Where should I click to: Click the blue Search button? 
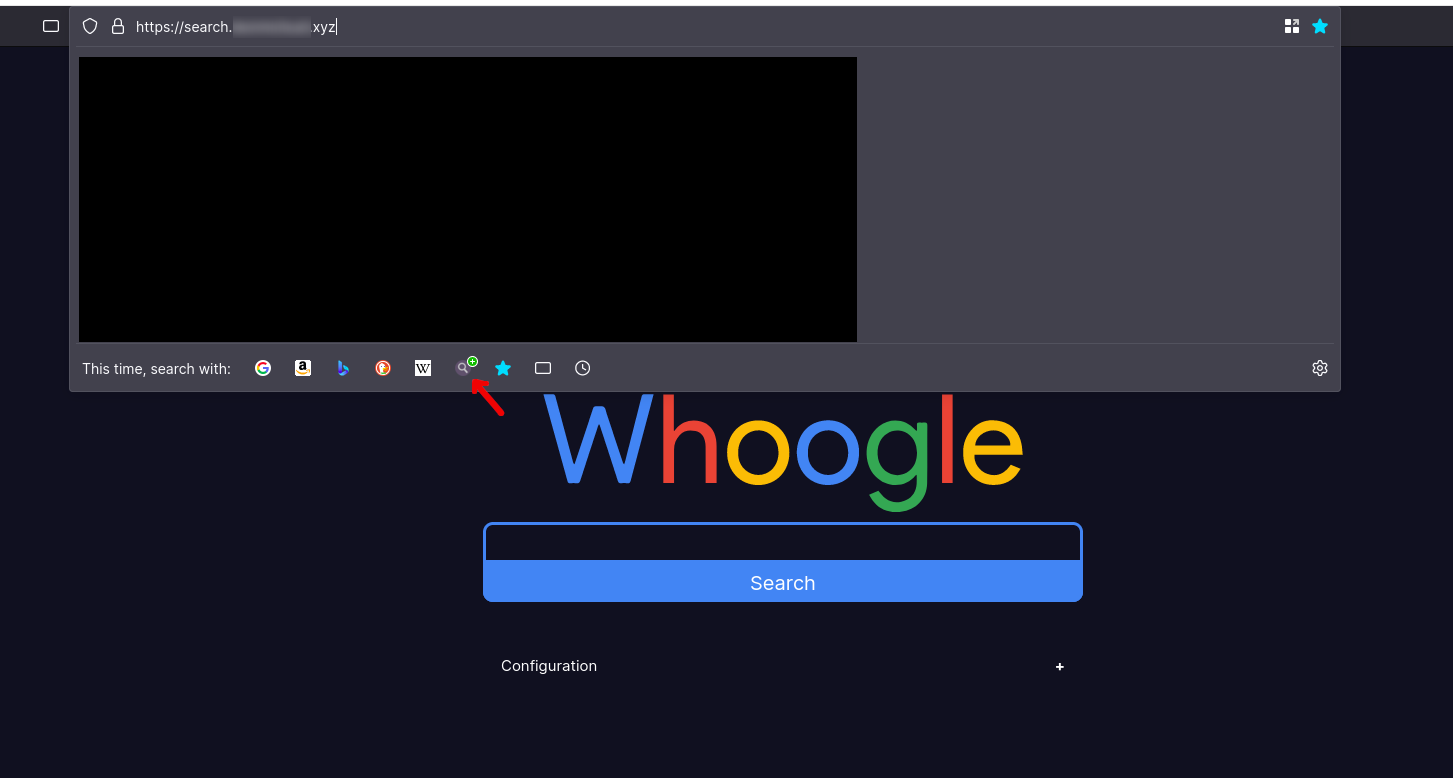tap(783, 582)
